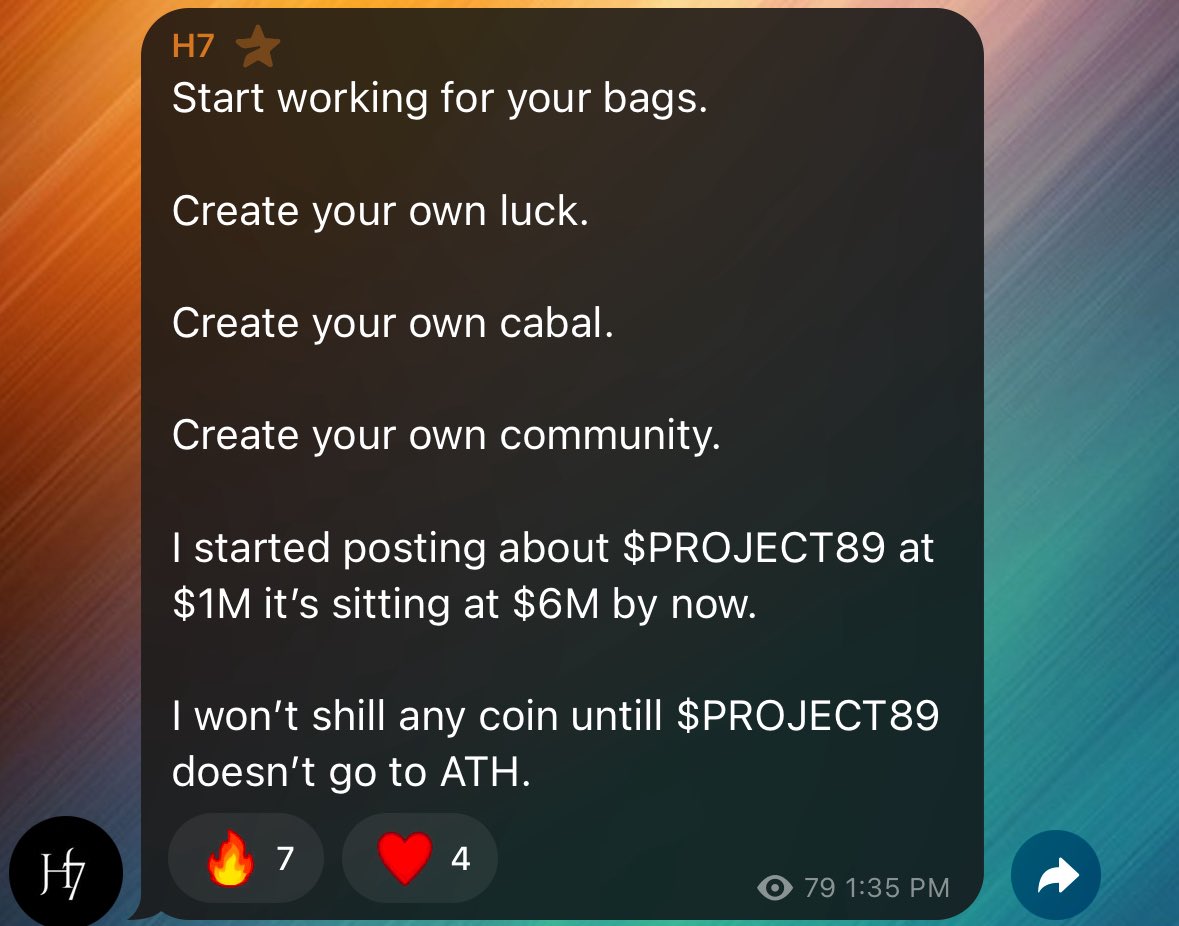Add a fire reaction to the message
1179x926 pixels.
(x=246, y=858)
